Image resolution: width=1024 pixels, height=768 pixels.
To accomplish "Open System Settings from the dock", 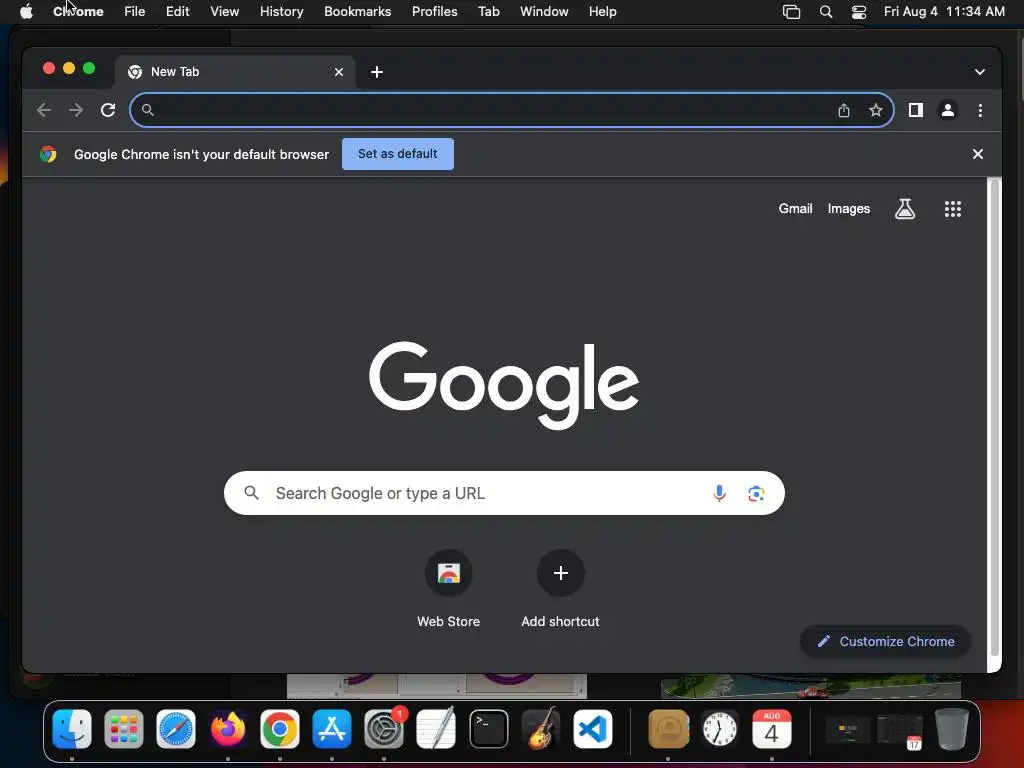I will [384, 729].
